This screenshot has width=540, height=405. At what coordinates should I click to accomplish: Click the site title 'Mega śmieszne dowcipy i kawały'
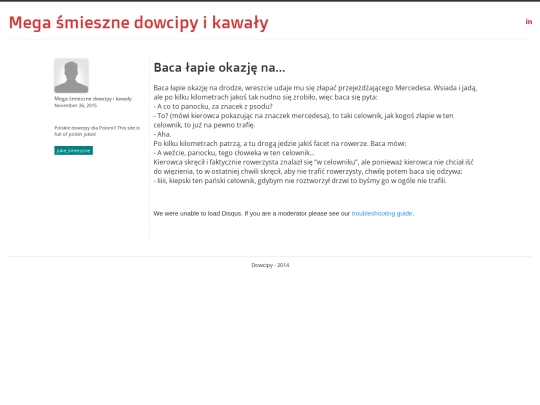click(x=138, y=23)
